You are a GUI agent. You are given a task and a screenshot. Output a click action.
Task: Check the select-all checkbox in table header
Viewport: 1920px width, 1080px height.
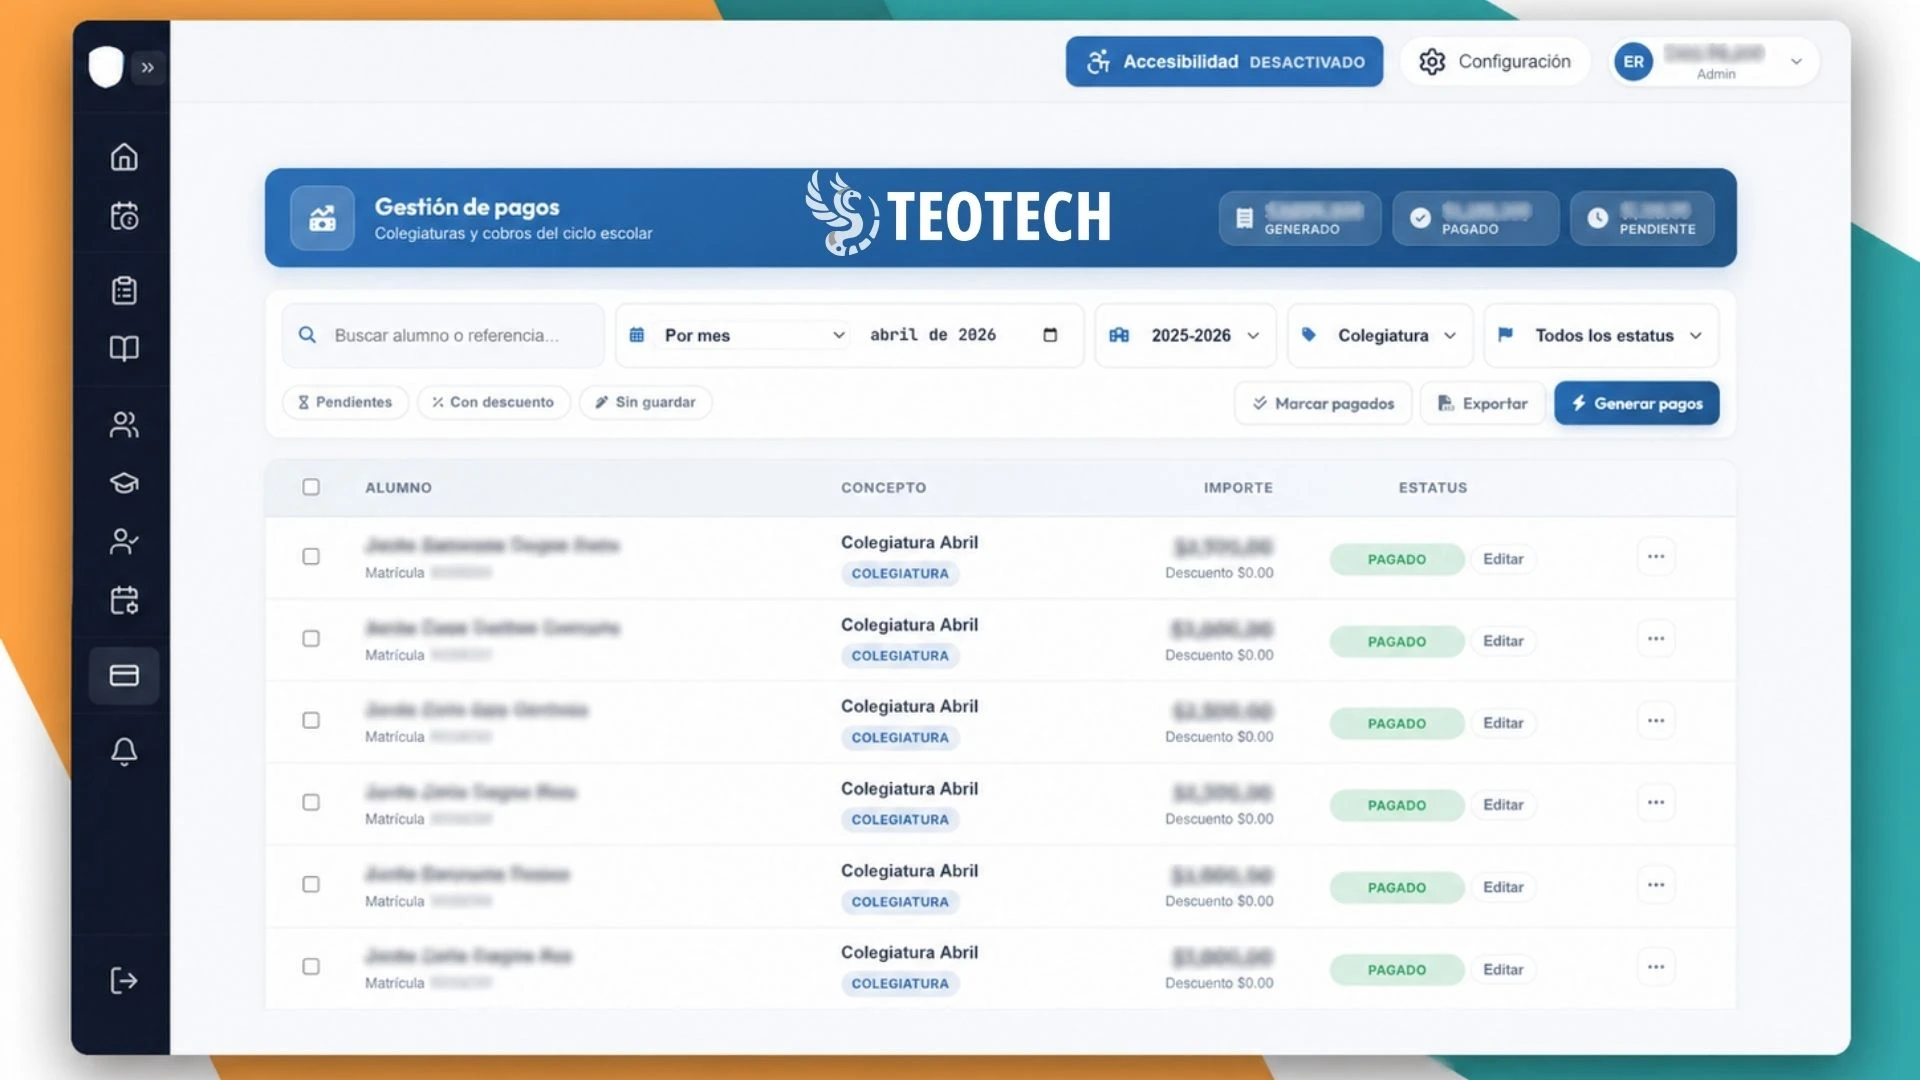click(x=311, y=487)
